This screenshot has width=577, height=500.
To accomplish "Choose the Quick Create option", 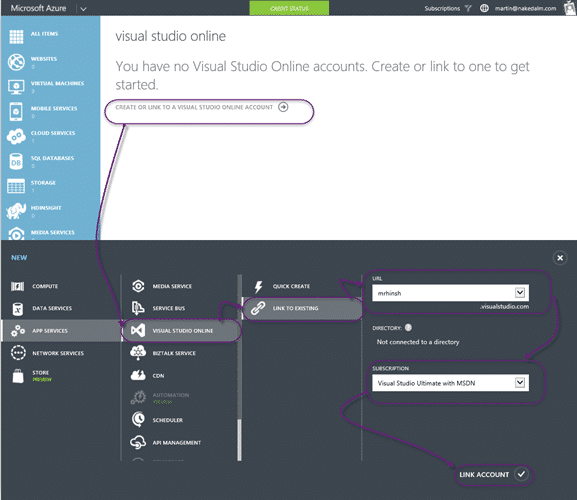I will (302, 286).
